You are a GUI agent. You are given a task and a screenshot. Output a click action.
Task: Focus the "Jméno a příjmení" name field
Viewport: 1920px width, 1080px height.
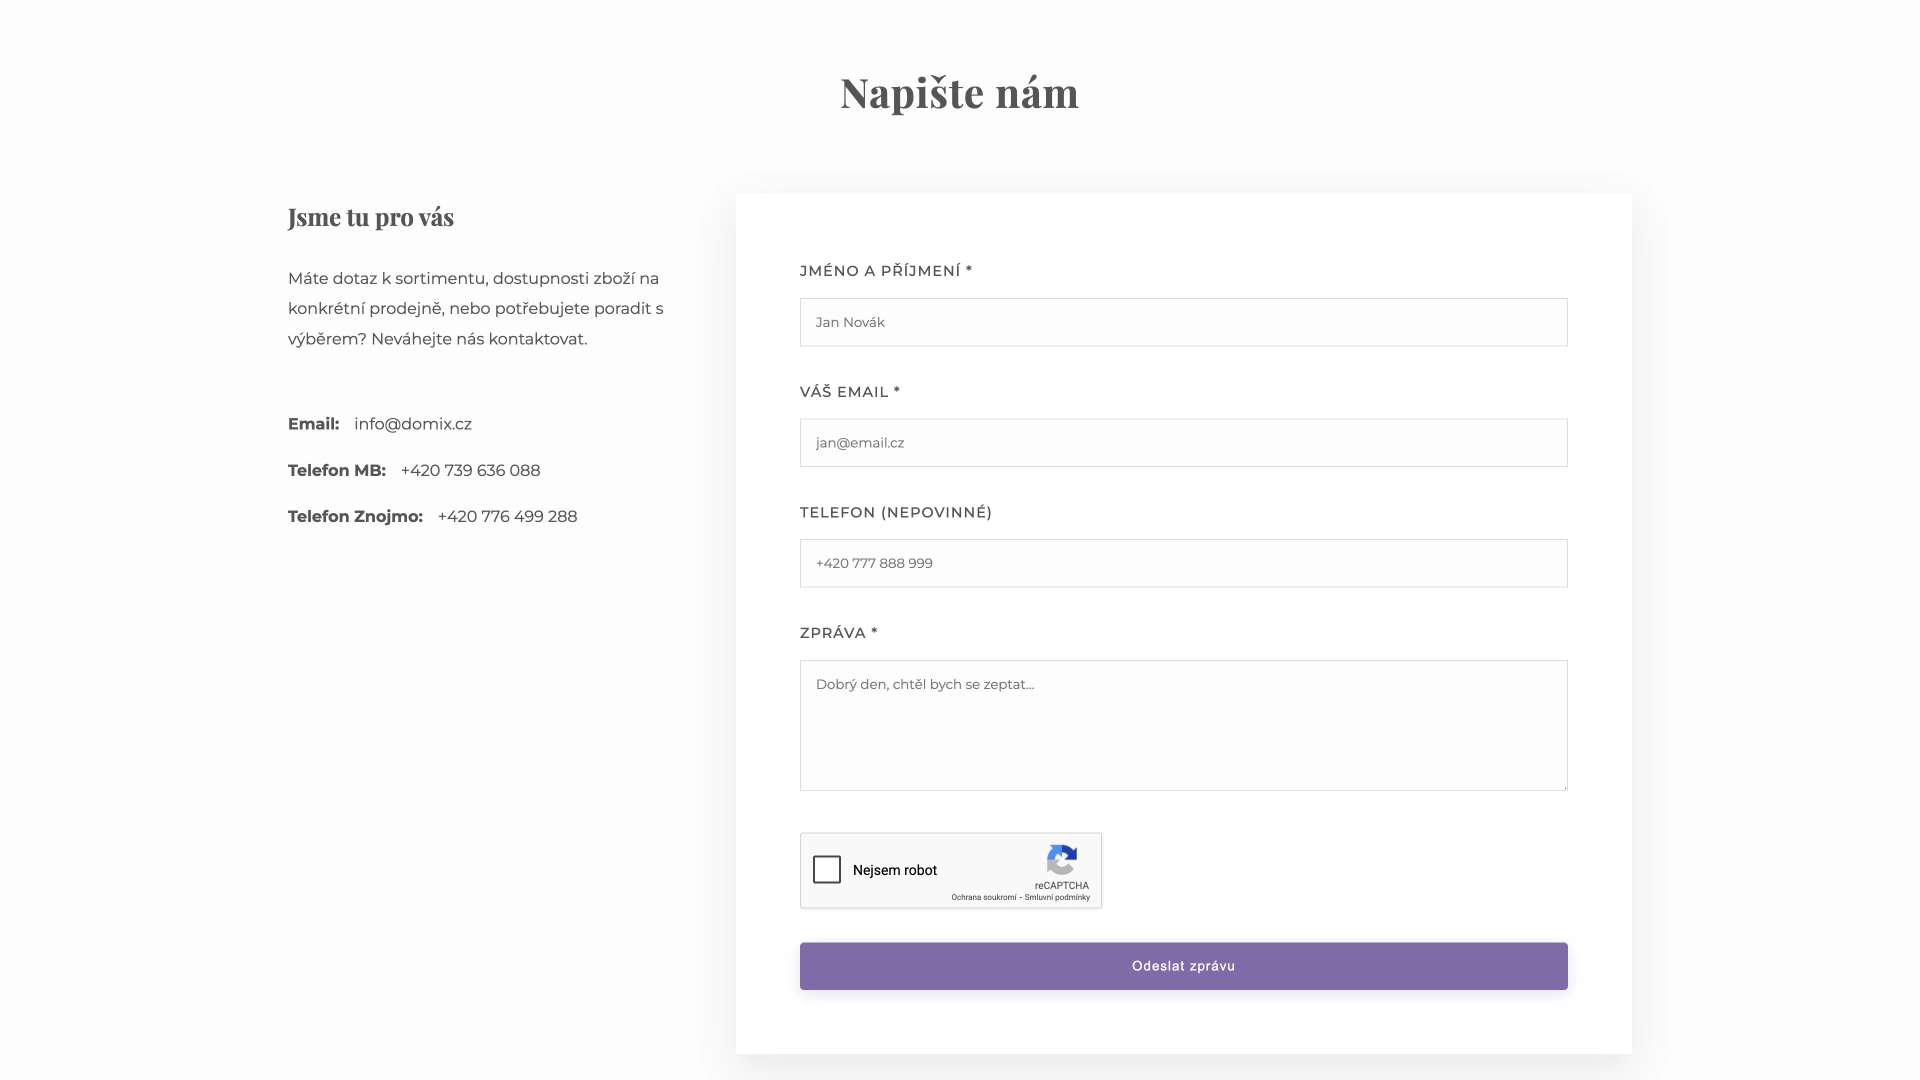[x=1183, y=322]
